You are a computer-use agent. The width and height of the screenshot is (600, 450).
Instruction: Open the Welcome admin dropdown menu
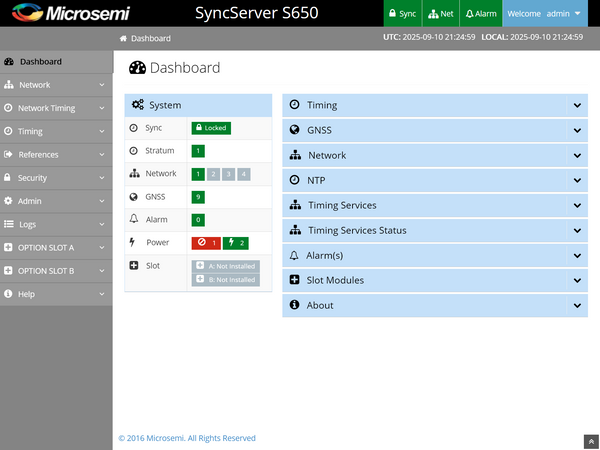[x=545, y=13]
